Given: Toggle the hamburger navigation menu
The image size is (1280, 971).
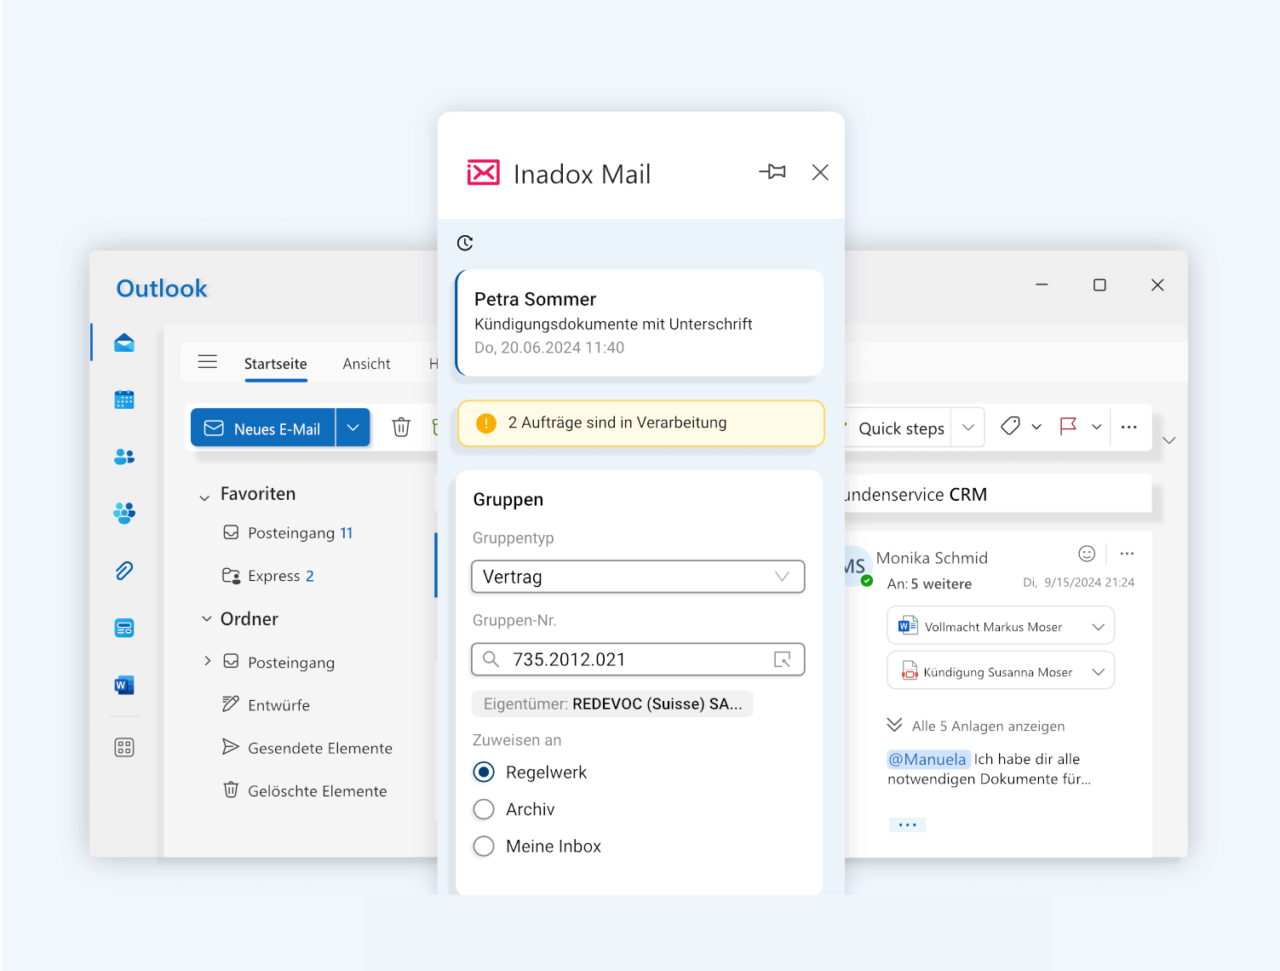Looking at the screenshot, I should click(207, 362).
